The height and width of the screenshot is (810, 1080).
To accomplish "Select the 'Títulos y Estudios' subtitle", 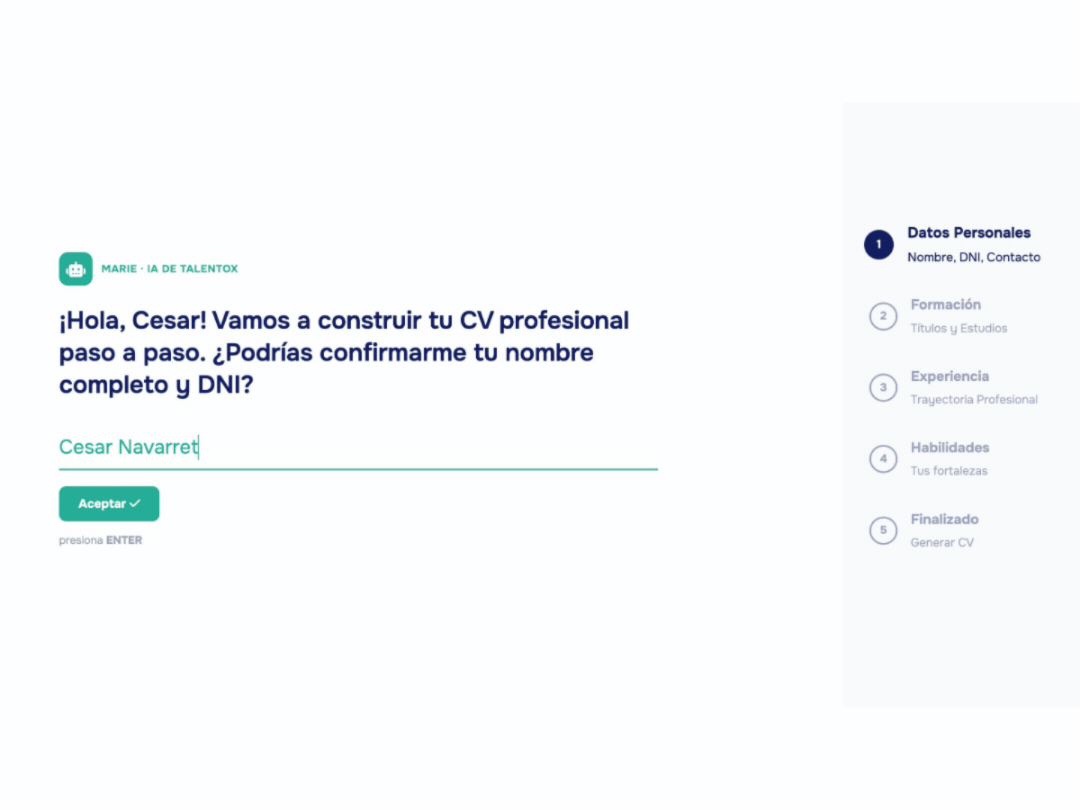I will click(958, 328).
